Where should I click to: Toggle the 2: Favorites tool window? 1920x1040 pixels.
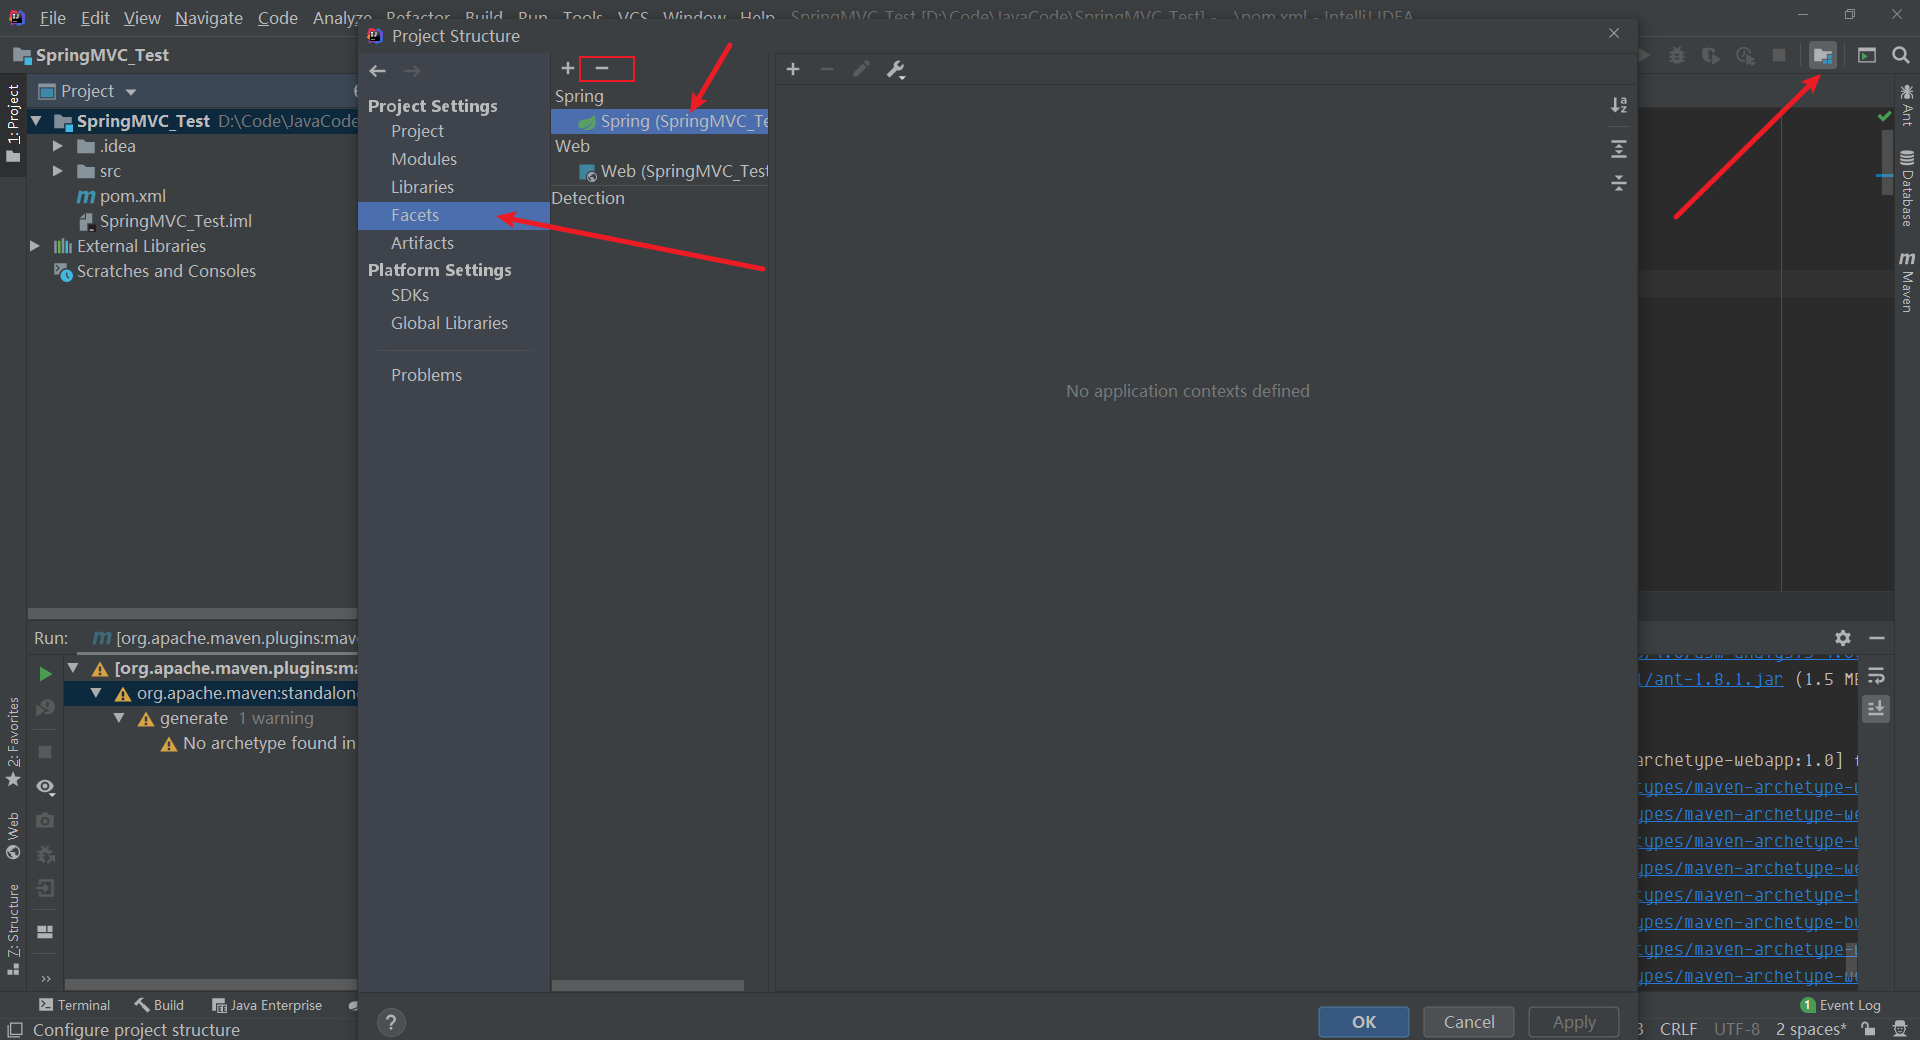click(13, 743)
